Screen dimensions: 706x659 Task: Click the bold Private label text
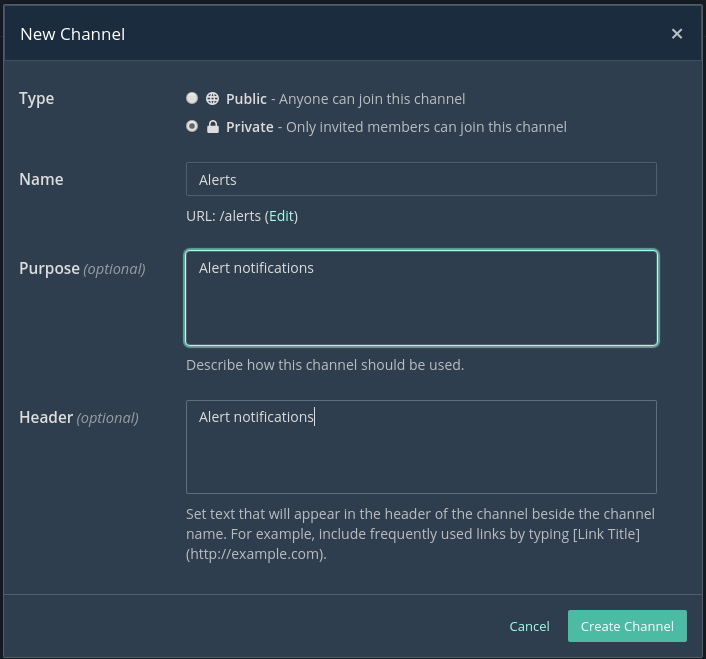(x=249, y=127)
